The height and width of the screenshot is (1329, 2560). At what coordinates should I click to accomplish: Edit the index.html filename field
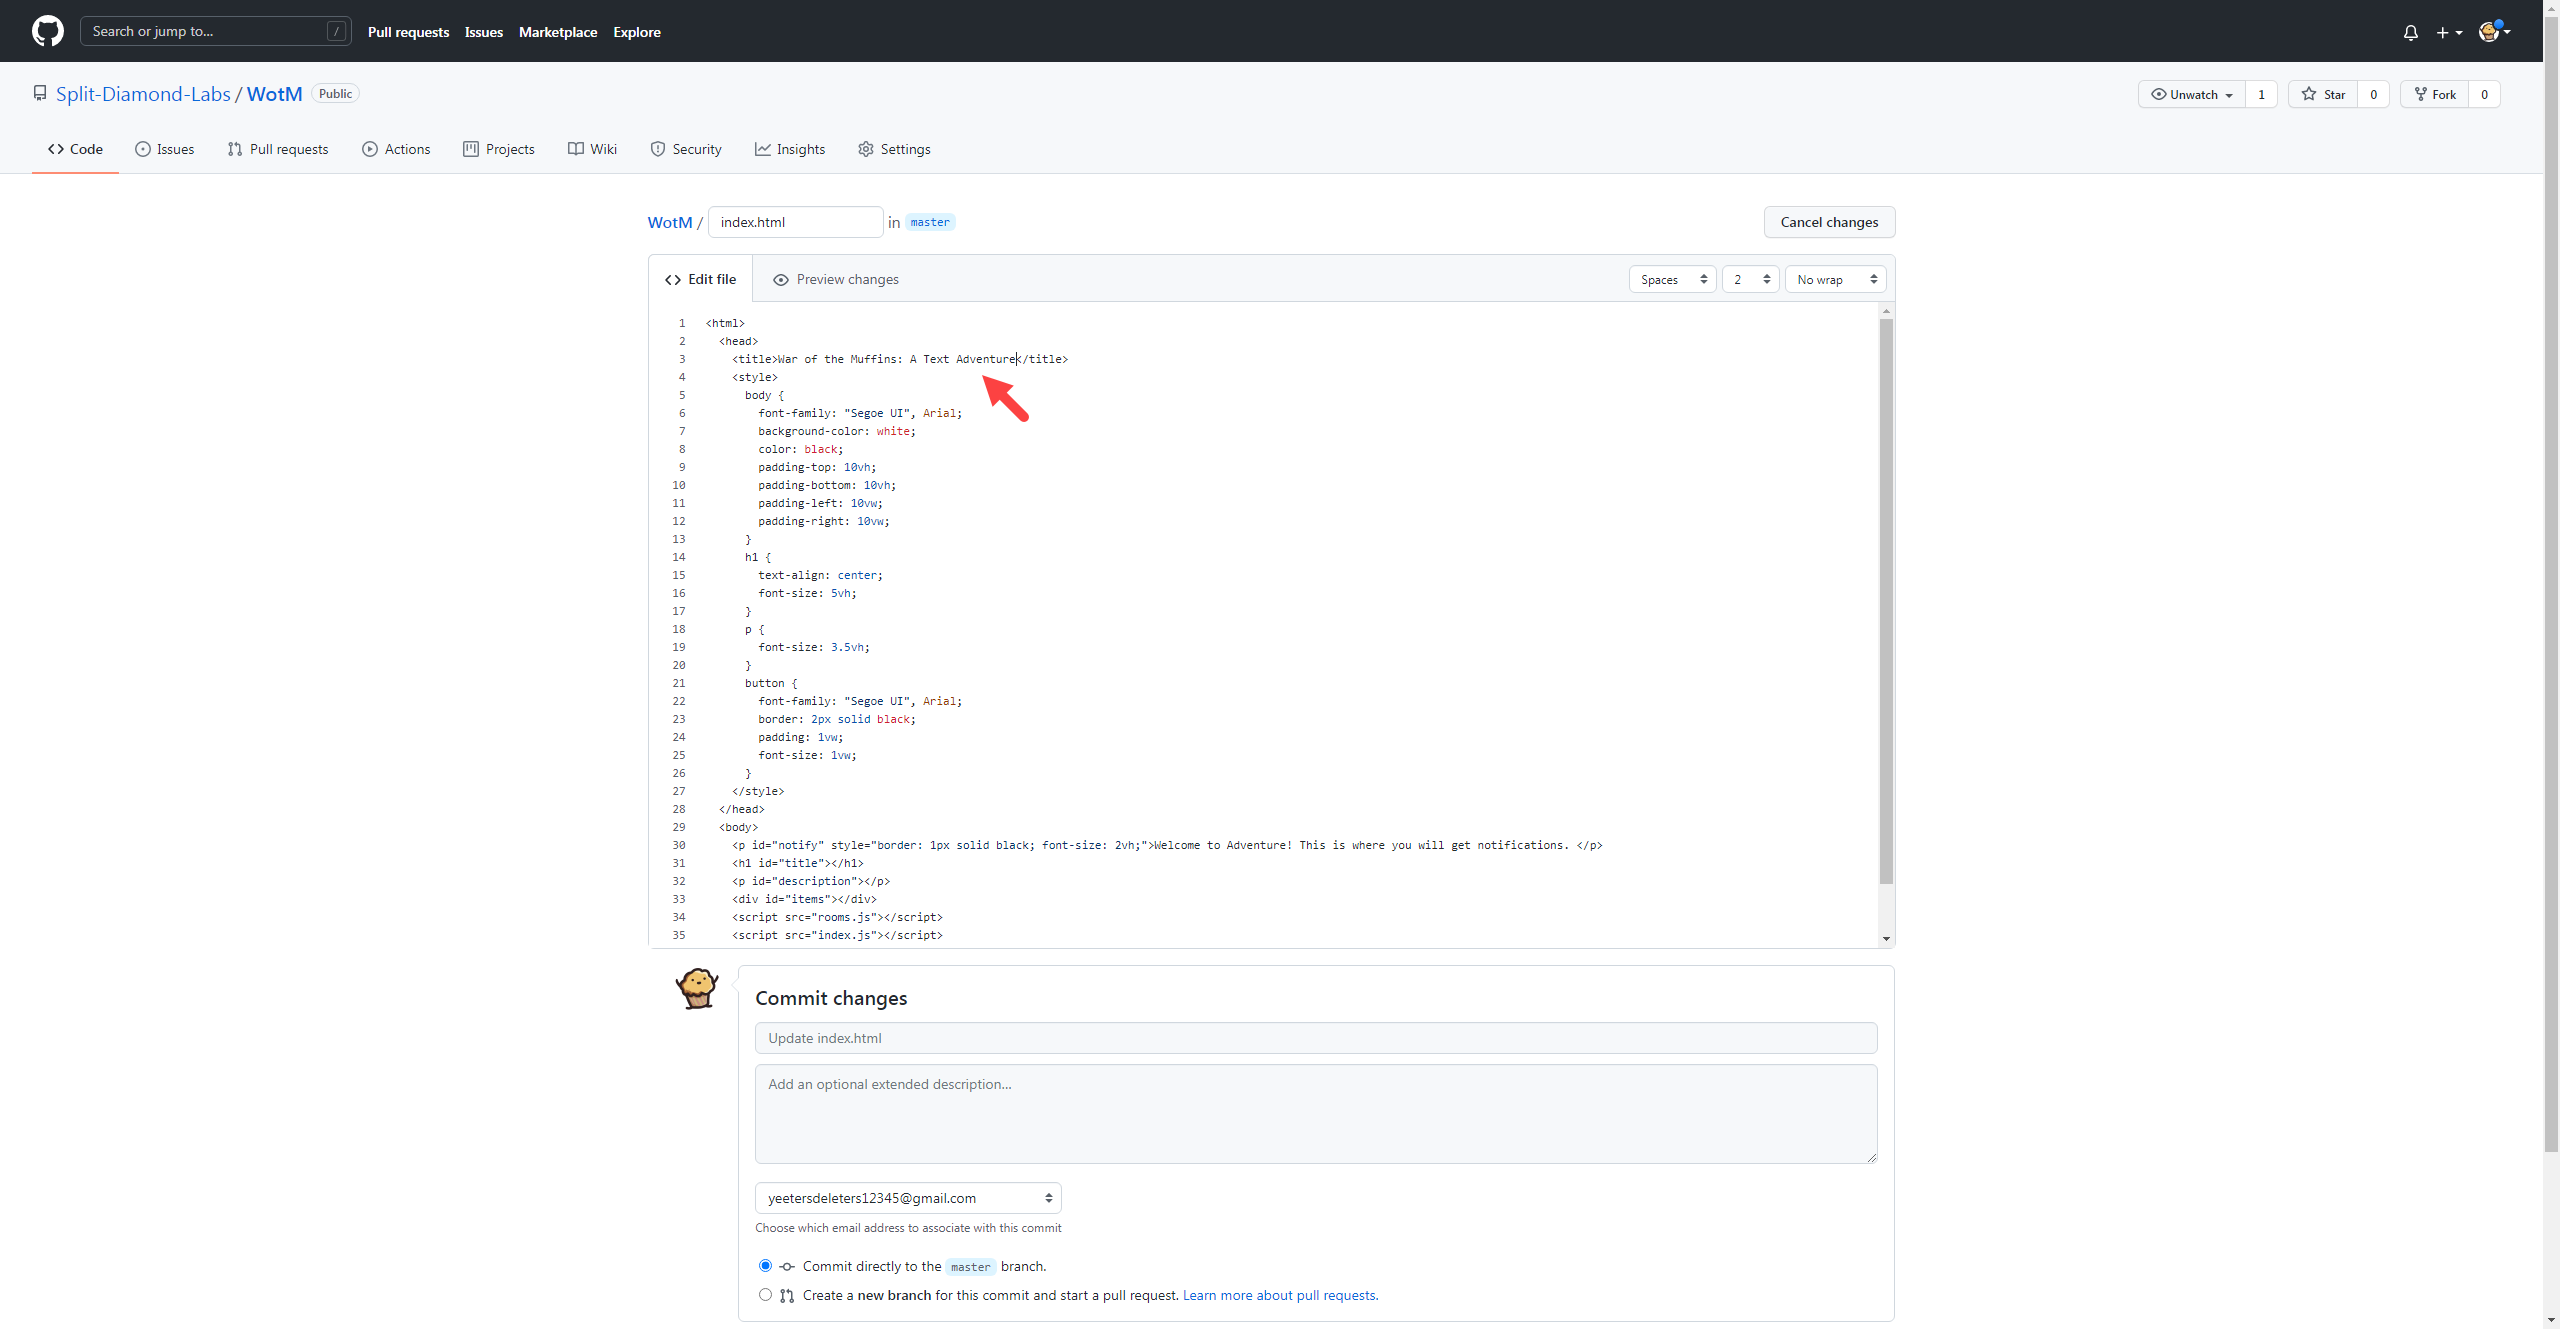(795, 222)
